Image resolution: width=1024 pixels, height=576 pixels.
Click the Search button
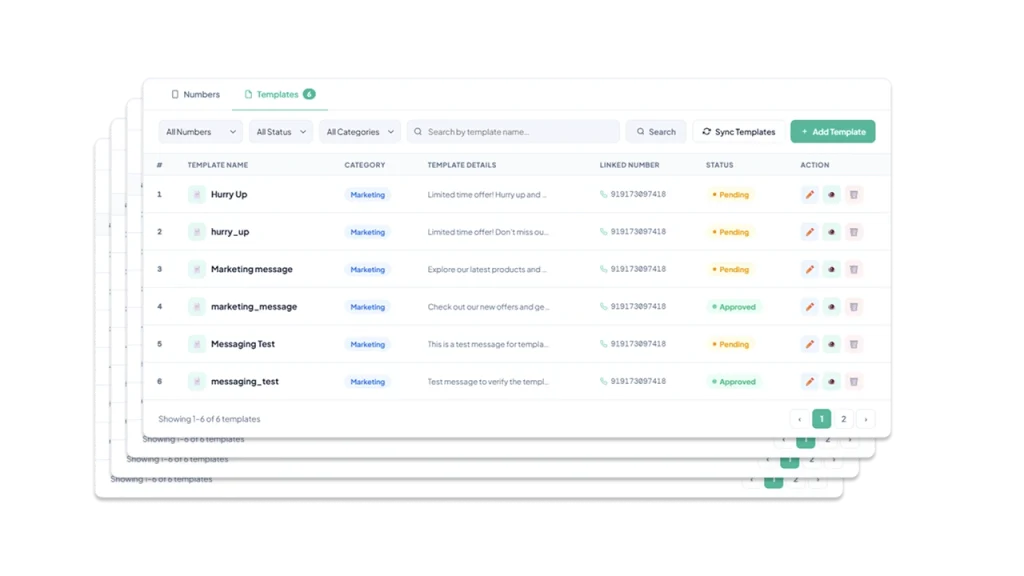(x=655, y=132)
